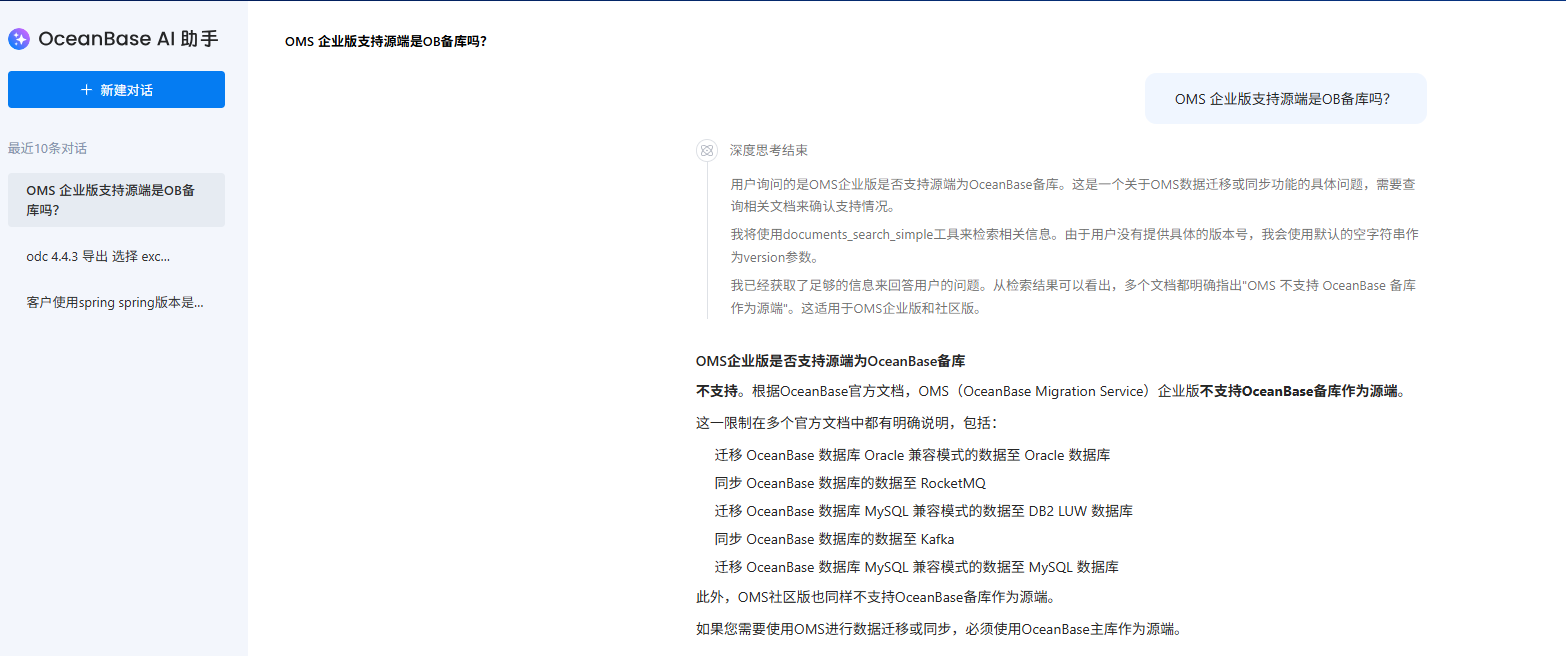Open doc 同步 OceanBase 数据库的数据至 Kafka

click(x=834, y=539)
